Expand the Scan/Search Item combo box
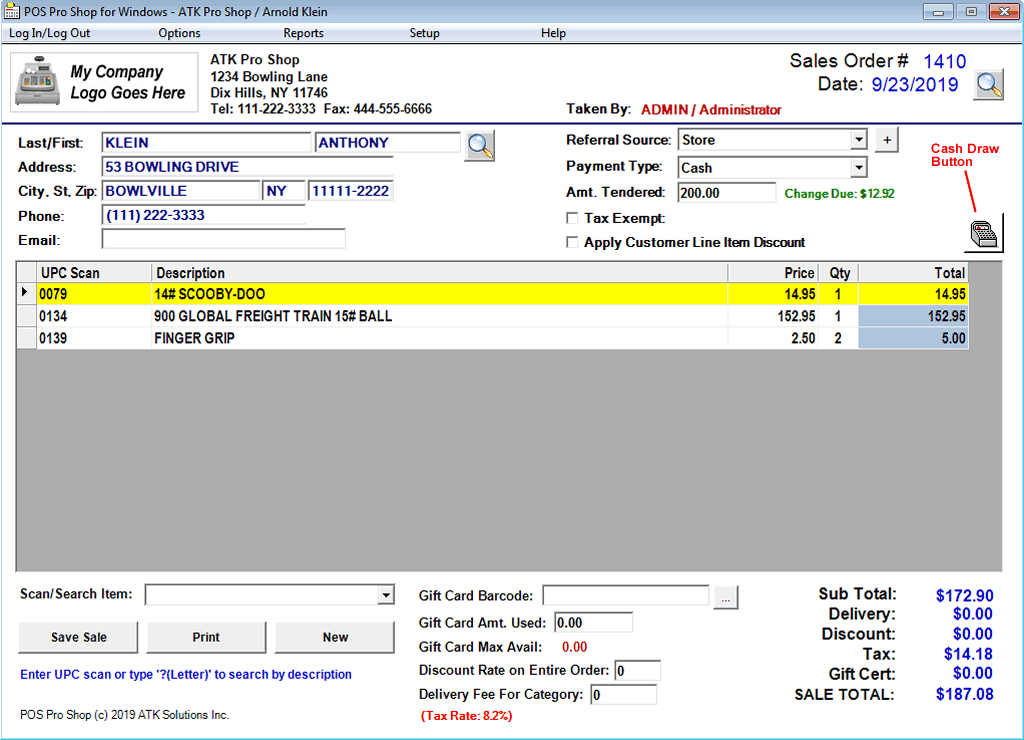The height and width of the screenshot is (740, 1024). (x=386, y=594)
